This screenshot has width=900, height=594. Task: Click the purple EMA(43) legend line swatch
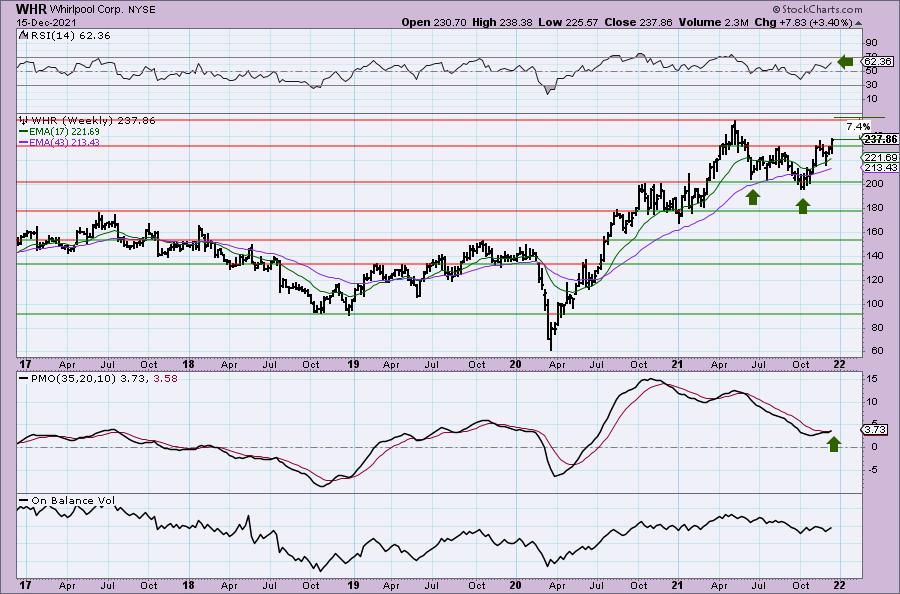pos(24,142)
